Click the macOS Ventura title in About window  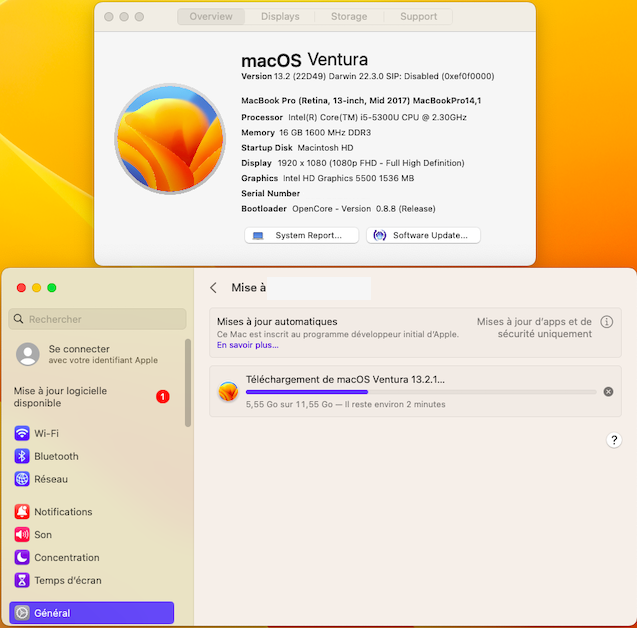(305, 60)
